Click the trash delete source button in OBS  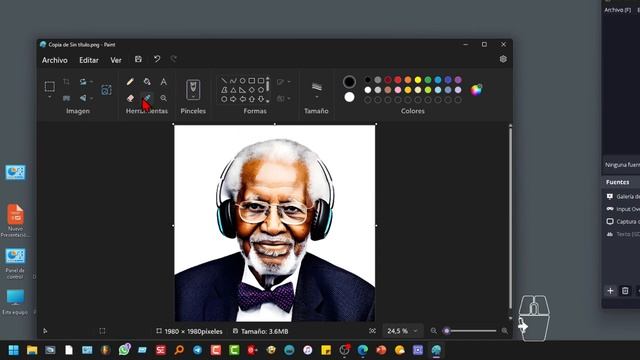[x=625, y=291]
